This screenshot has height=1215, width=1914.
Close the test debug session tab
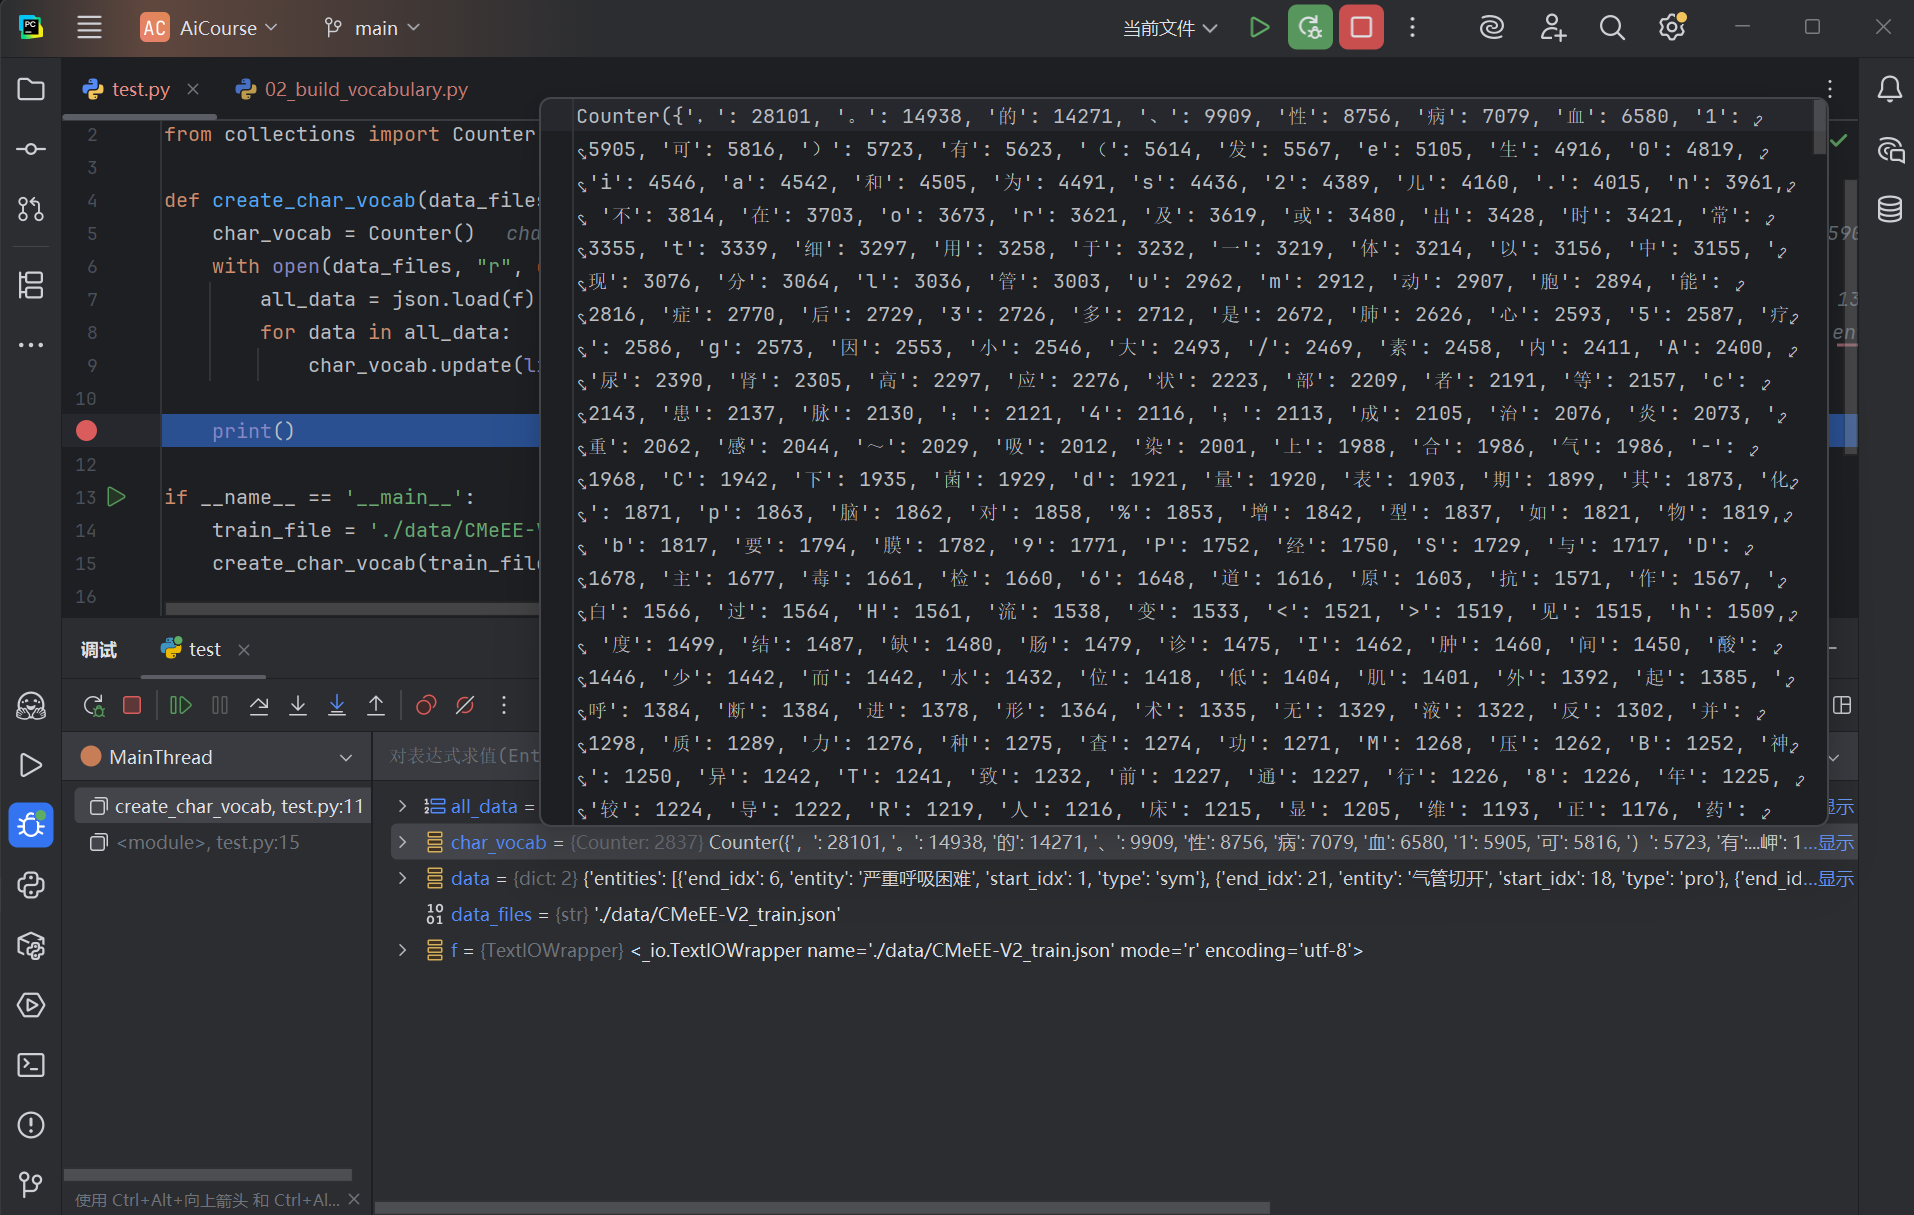coord(244,650)
